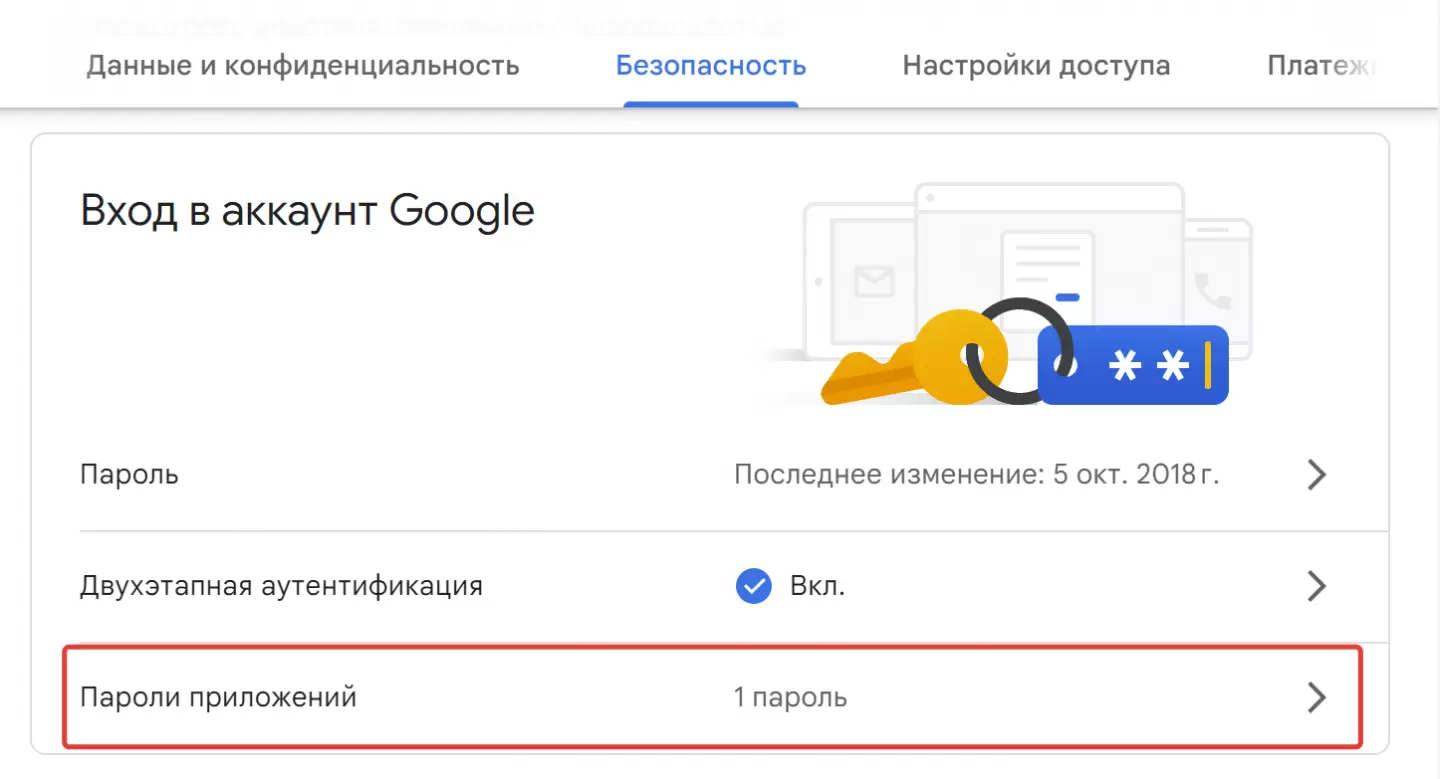
Task: Open Двухэтапная аутентификация via its chevron arrow
Action: [1317, 586]
